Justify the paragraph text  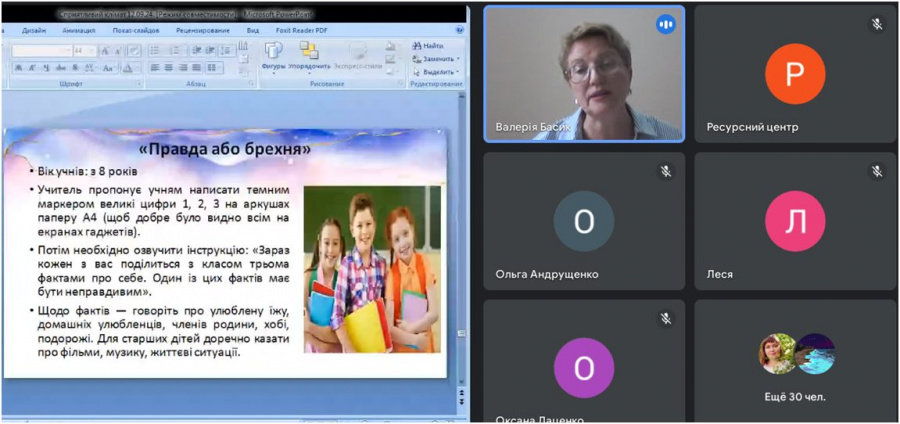coord(196,68)
